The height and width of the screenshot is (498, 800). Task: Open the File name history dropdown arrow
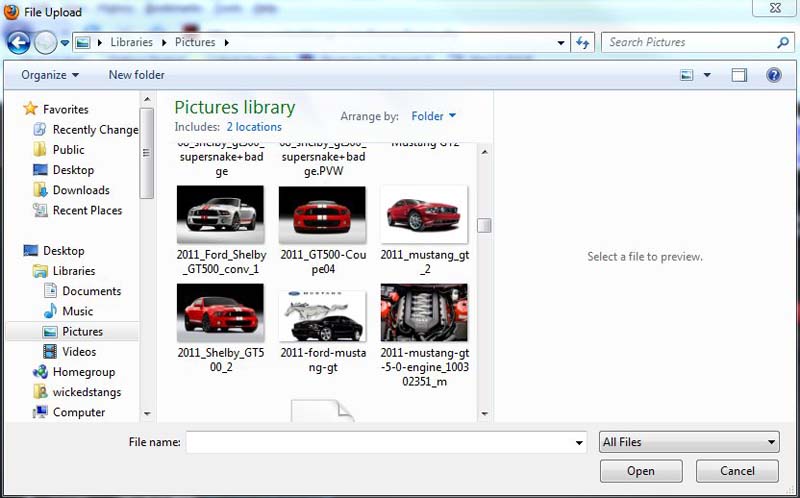click(x=579, y=442)
